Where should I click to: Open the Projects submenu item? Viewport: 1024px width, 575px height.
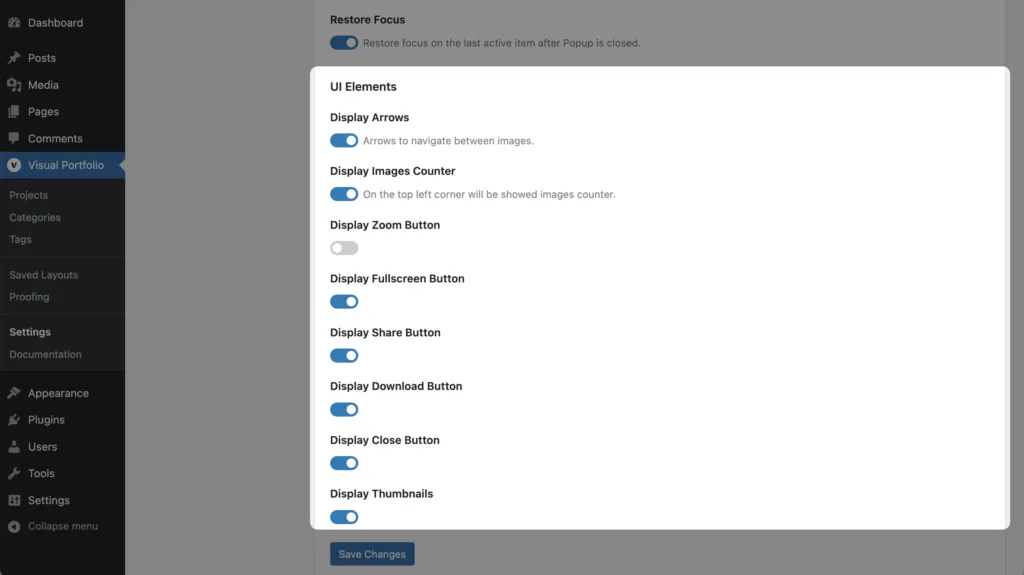pyautogui.click(x=29, y=195)
